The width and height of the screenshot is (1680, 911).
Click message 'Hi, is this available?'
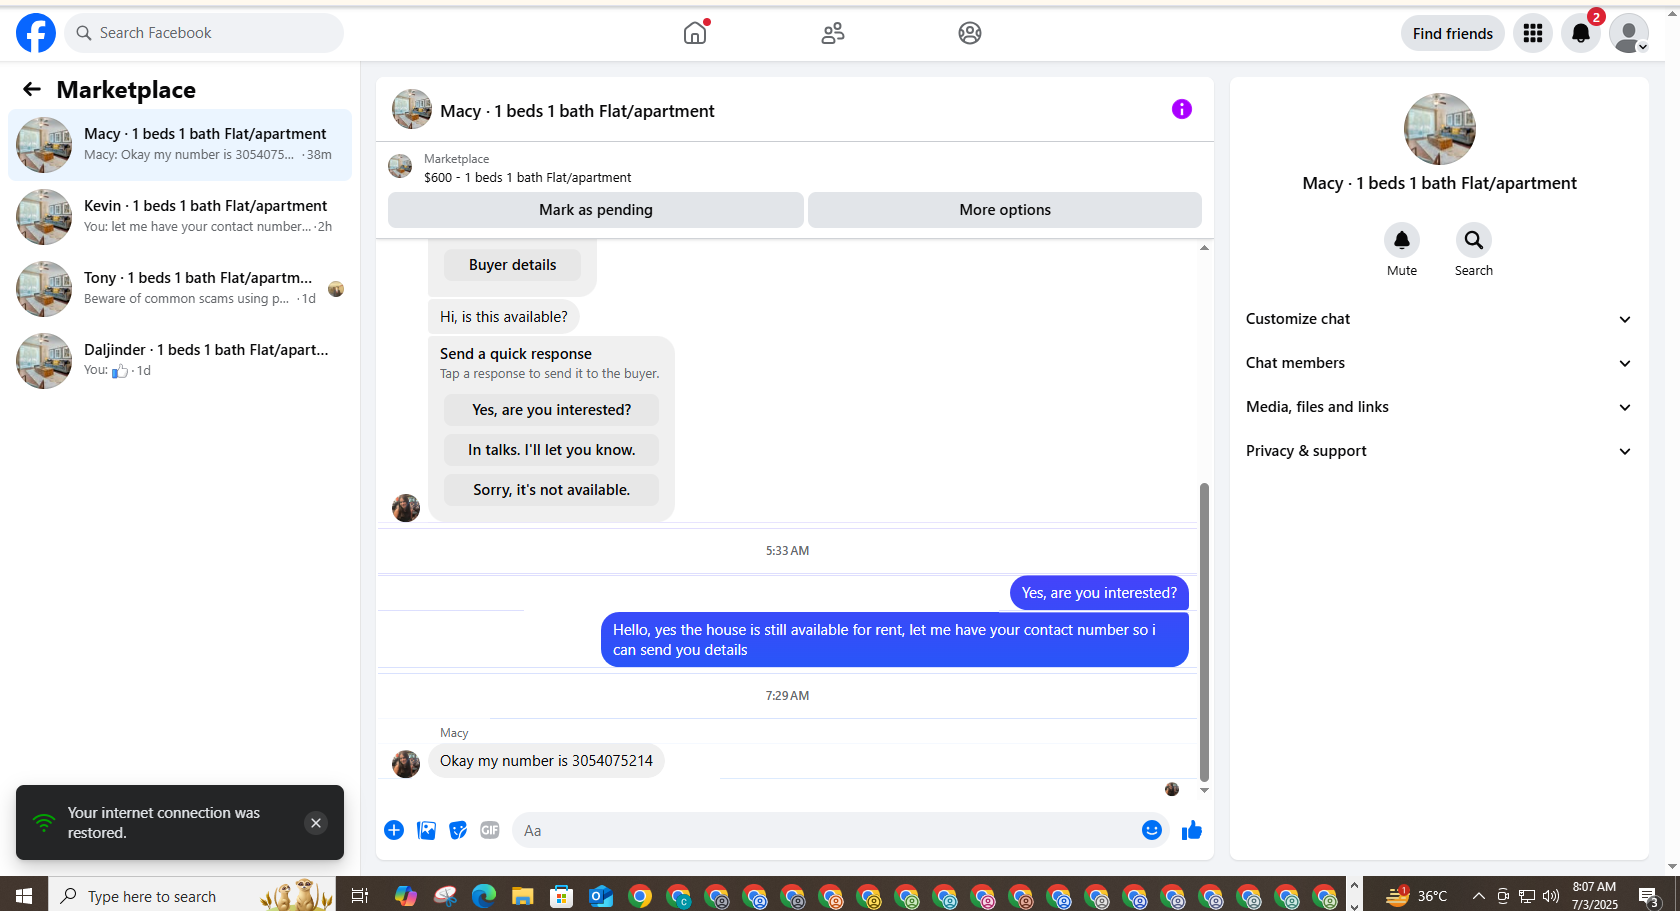pyautogui.click(x=504, y=317)
